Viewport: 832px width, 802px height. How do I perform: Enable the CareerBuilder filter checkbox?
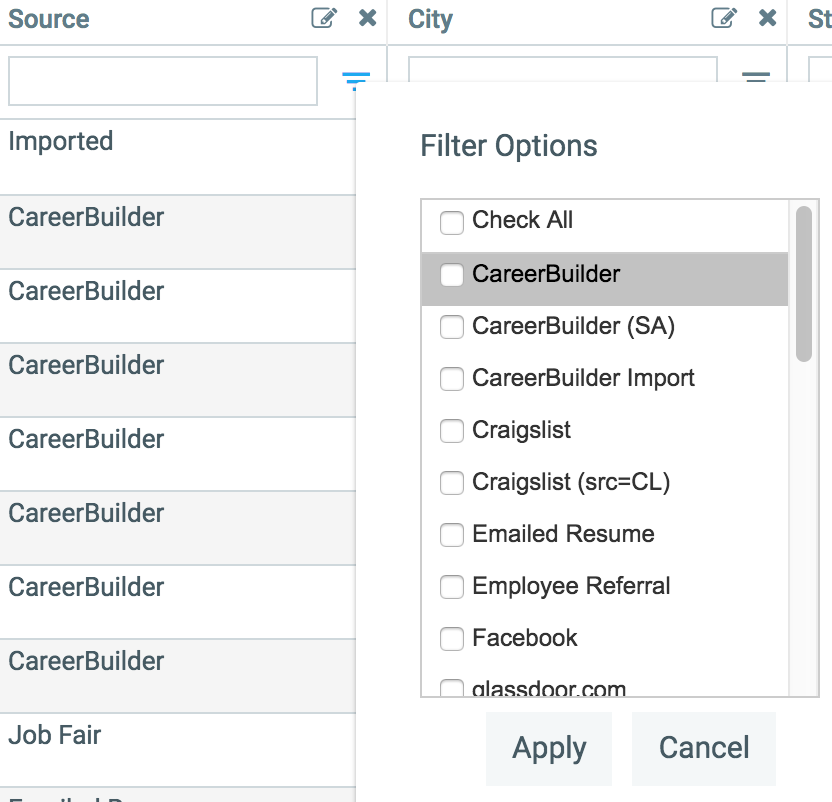click(452, 275)
